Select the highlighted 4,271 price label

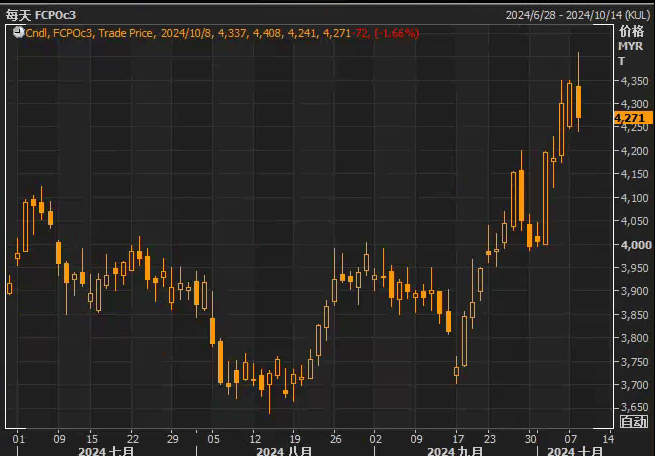(x=633, y=118)
